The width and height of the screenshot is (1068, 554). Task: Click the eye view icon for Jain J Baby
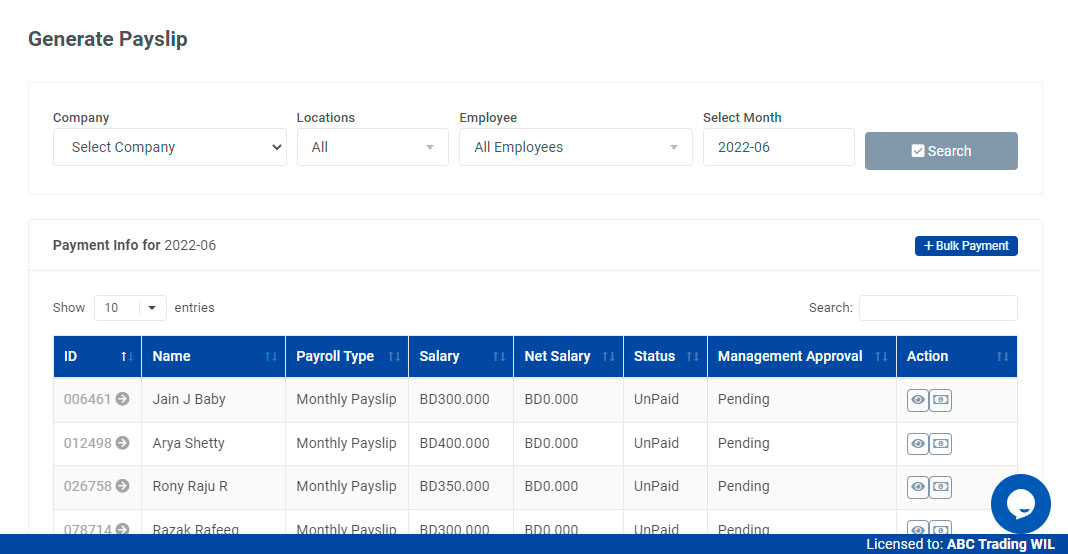tap(917, 400)
